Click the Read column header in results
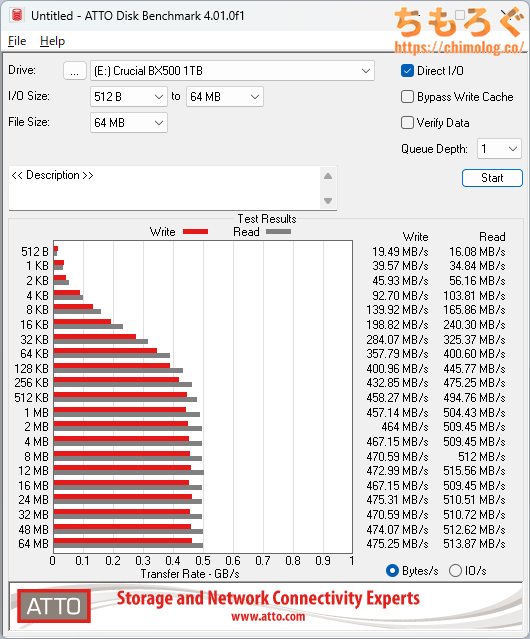 (492, 237)
